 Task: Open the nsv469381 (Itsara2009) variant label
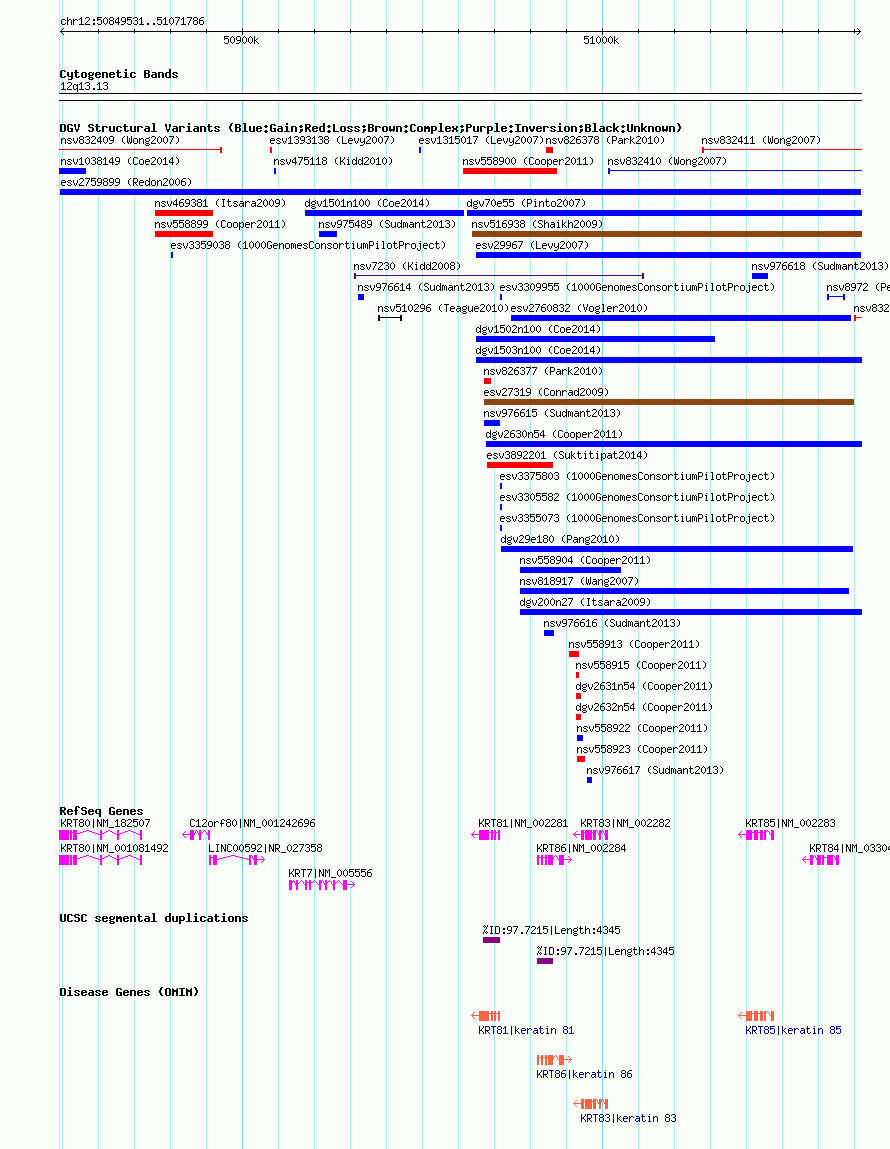coord(220,204)
